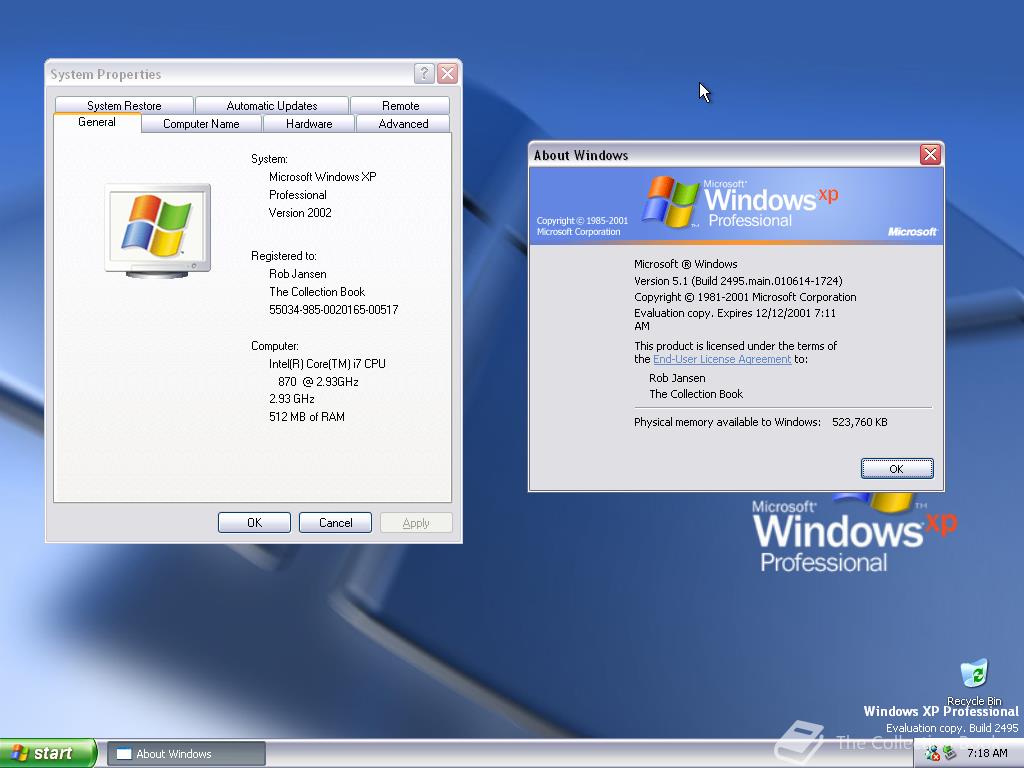Click 'Intel(R) Core(TM) i7 CPU' text
This screenshot has width=1024, height=768.
(327, 364)
